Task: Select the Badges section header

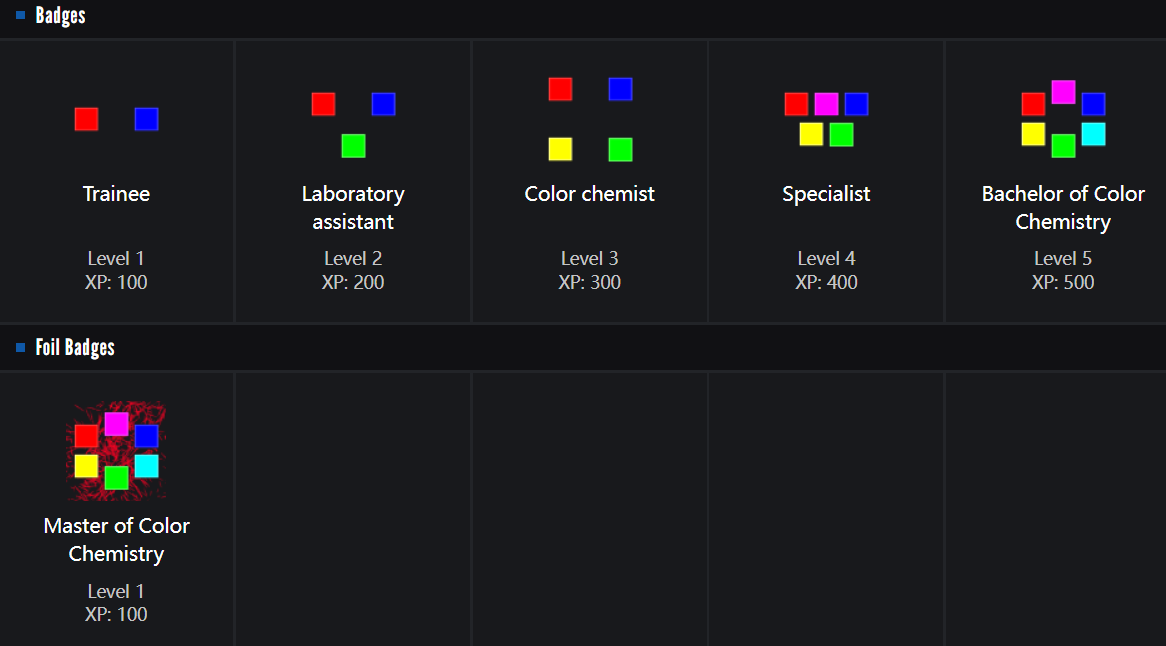Action: tap(61, 16)
